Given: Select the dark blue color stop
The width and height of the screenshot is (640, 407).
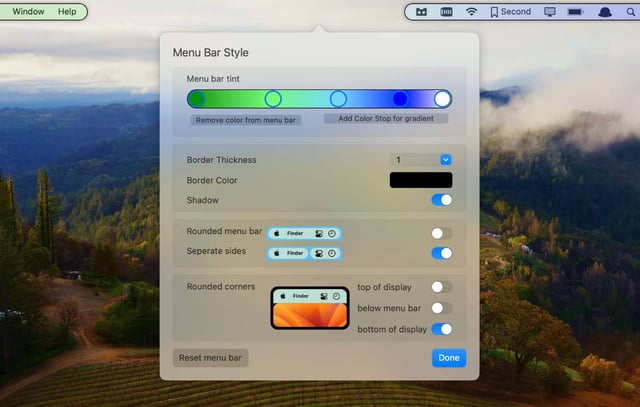Looking at the screenshot, I should (x=400, y=99).
